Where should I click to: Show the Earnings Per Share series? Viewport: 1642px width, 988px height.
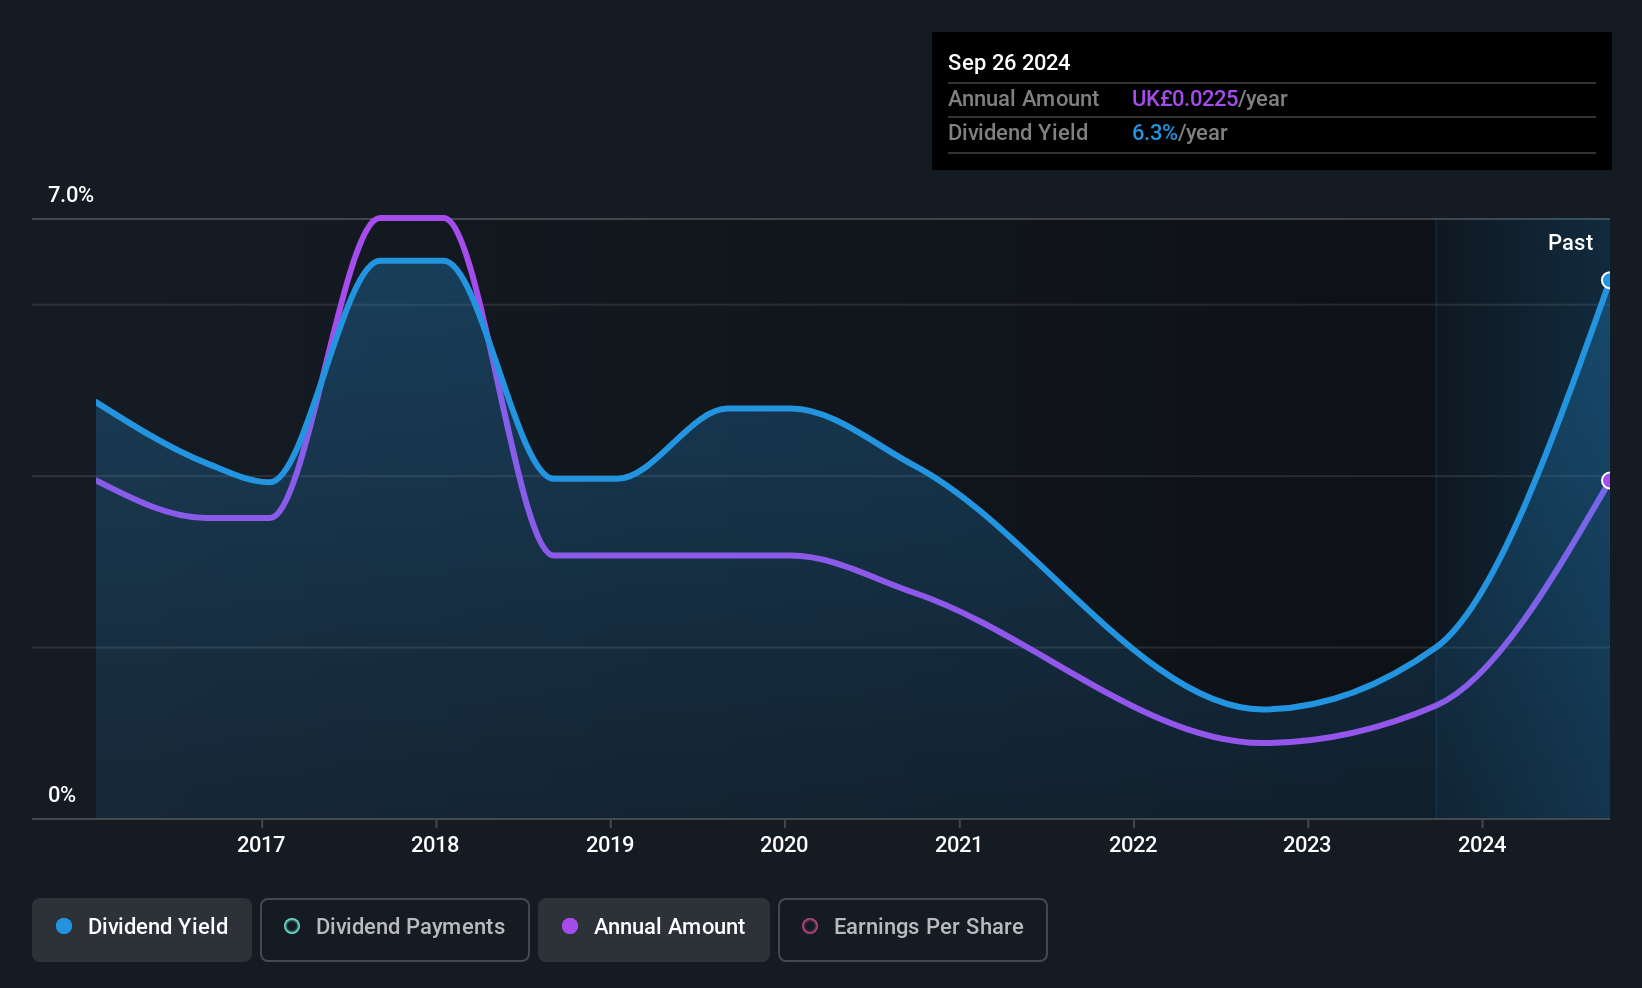click(x=912, y=927)
